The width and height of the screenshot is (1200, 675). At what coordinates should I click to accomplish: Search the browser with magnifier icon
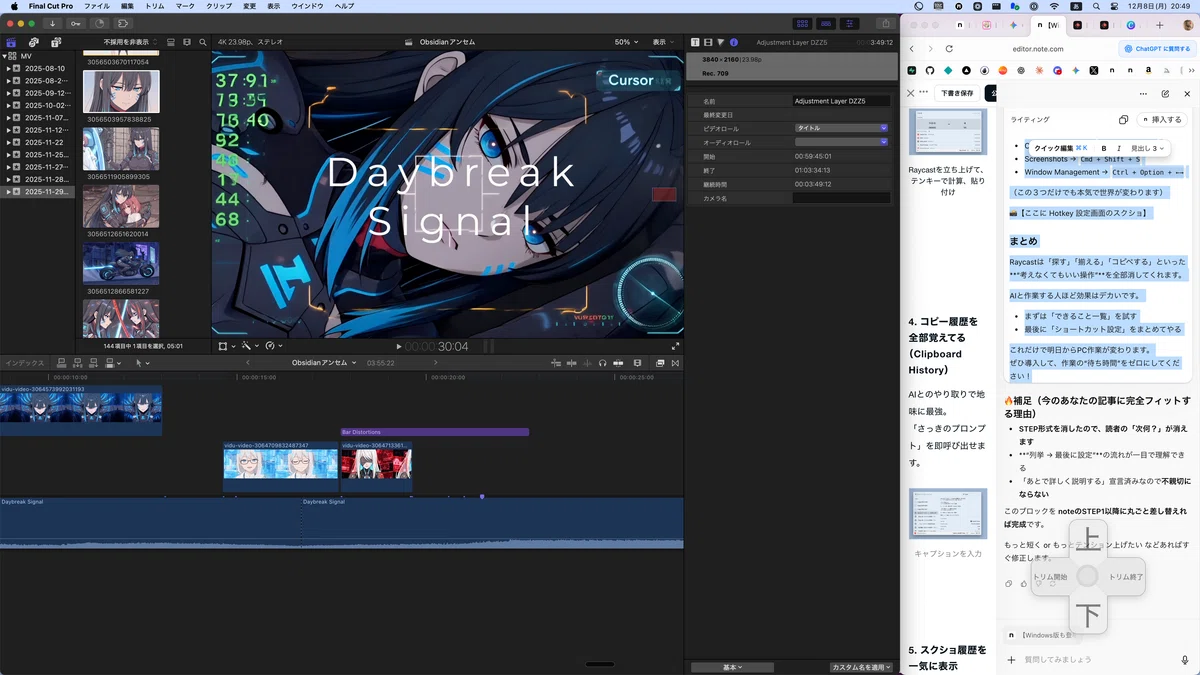point(203,42)
